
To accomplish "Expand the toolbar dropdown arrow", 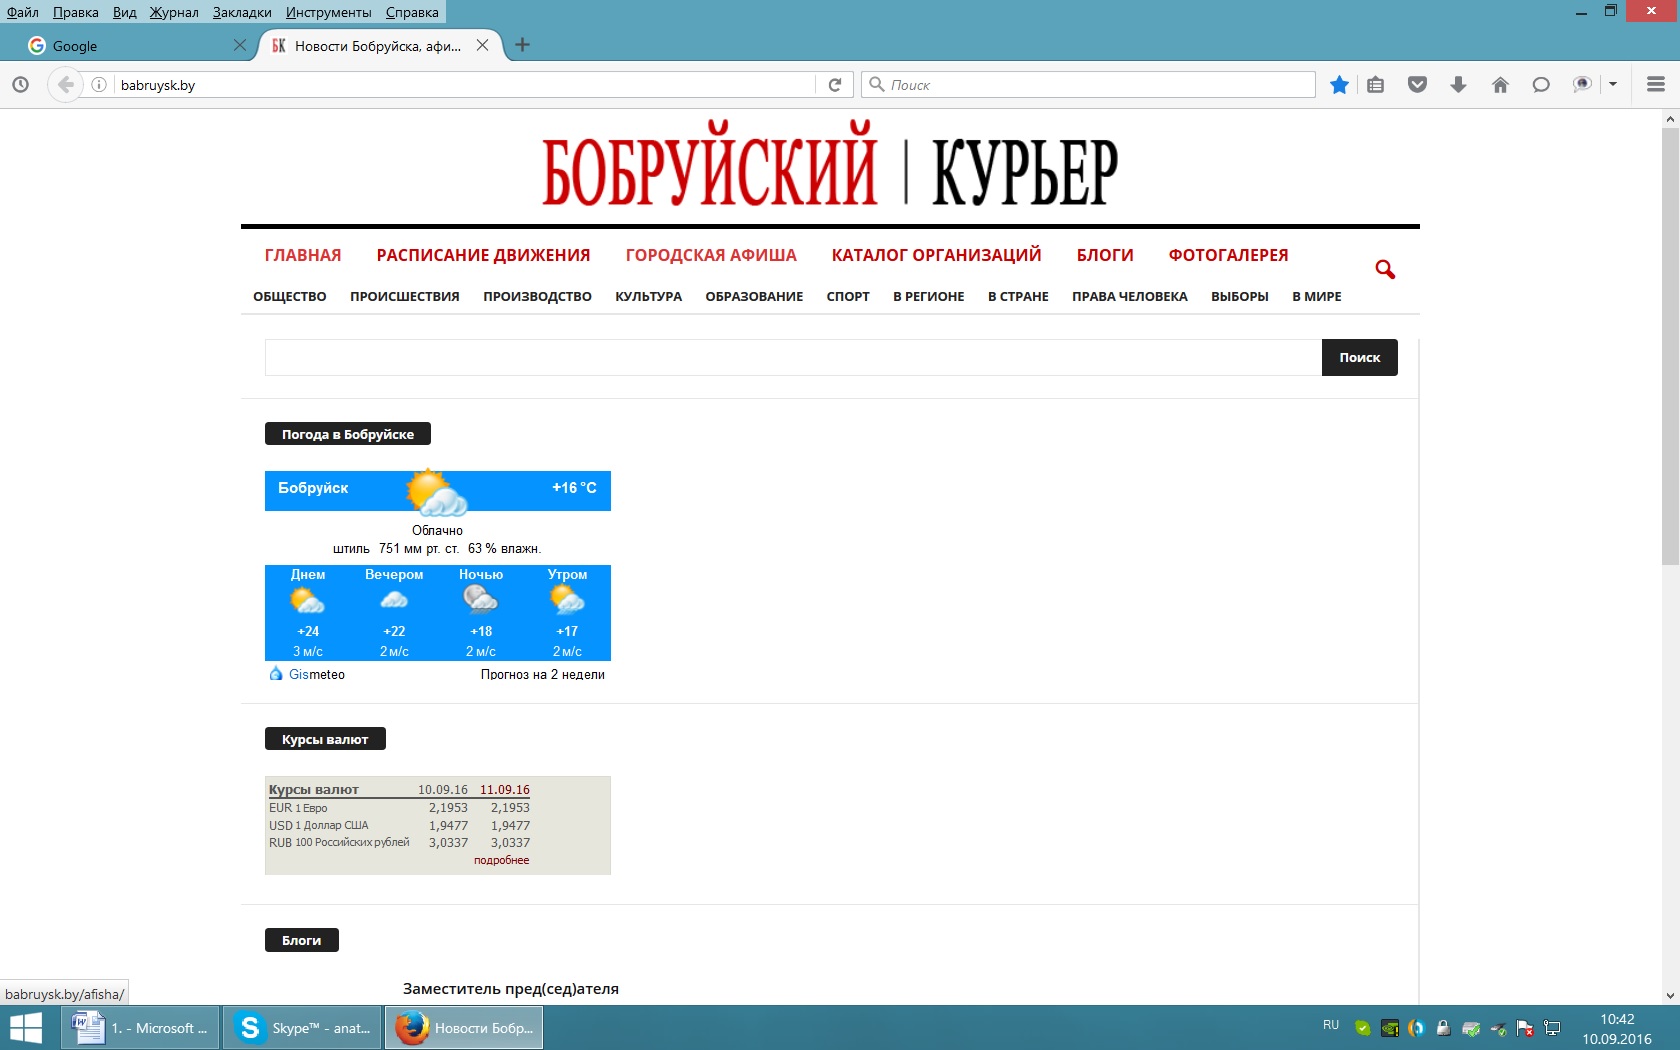I will click(1613, 85).
